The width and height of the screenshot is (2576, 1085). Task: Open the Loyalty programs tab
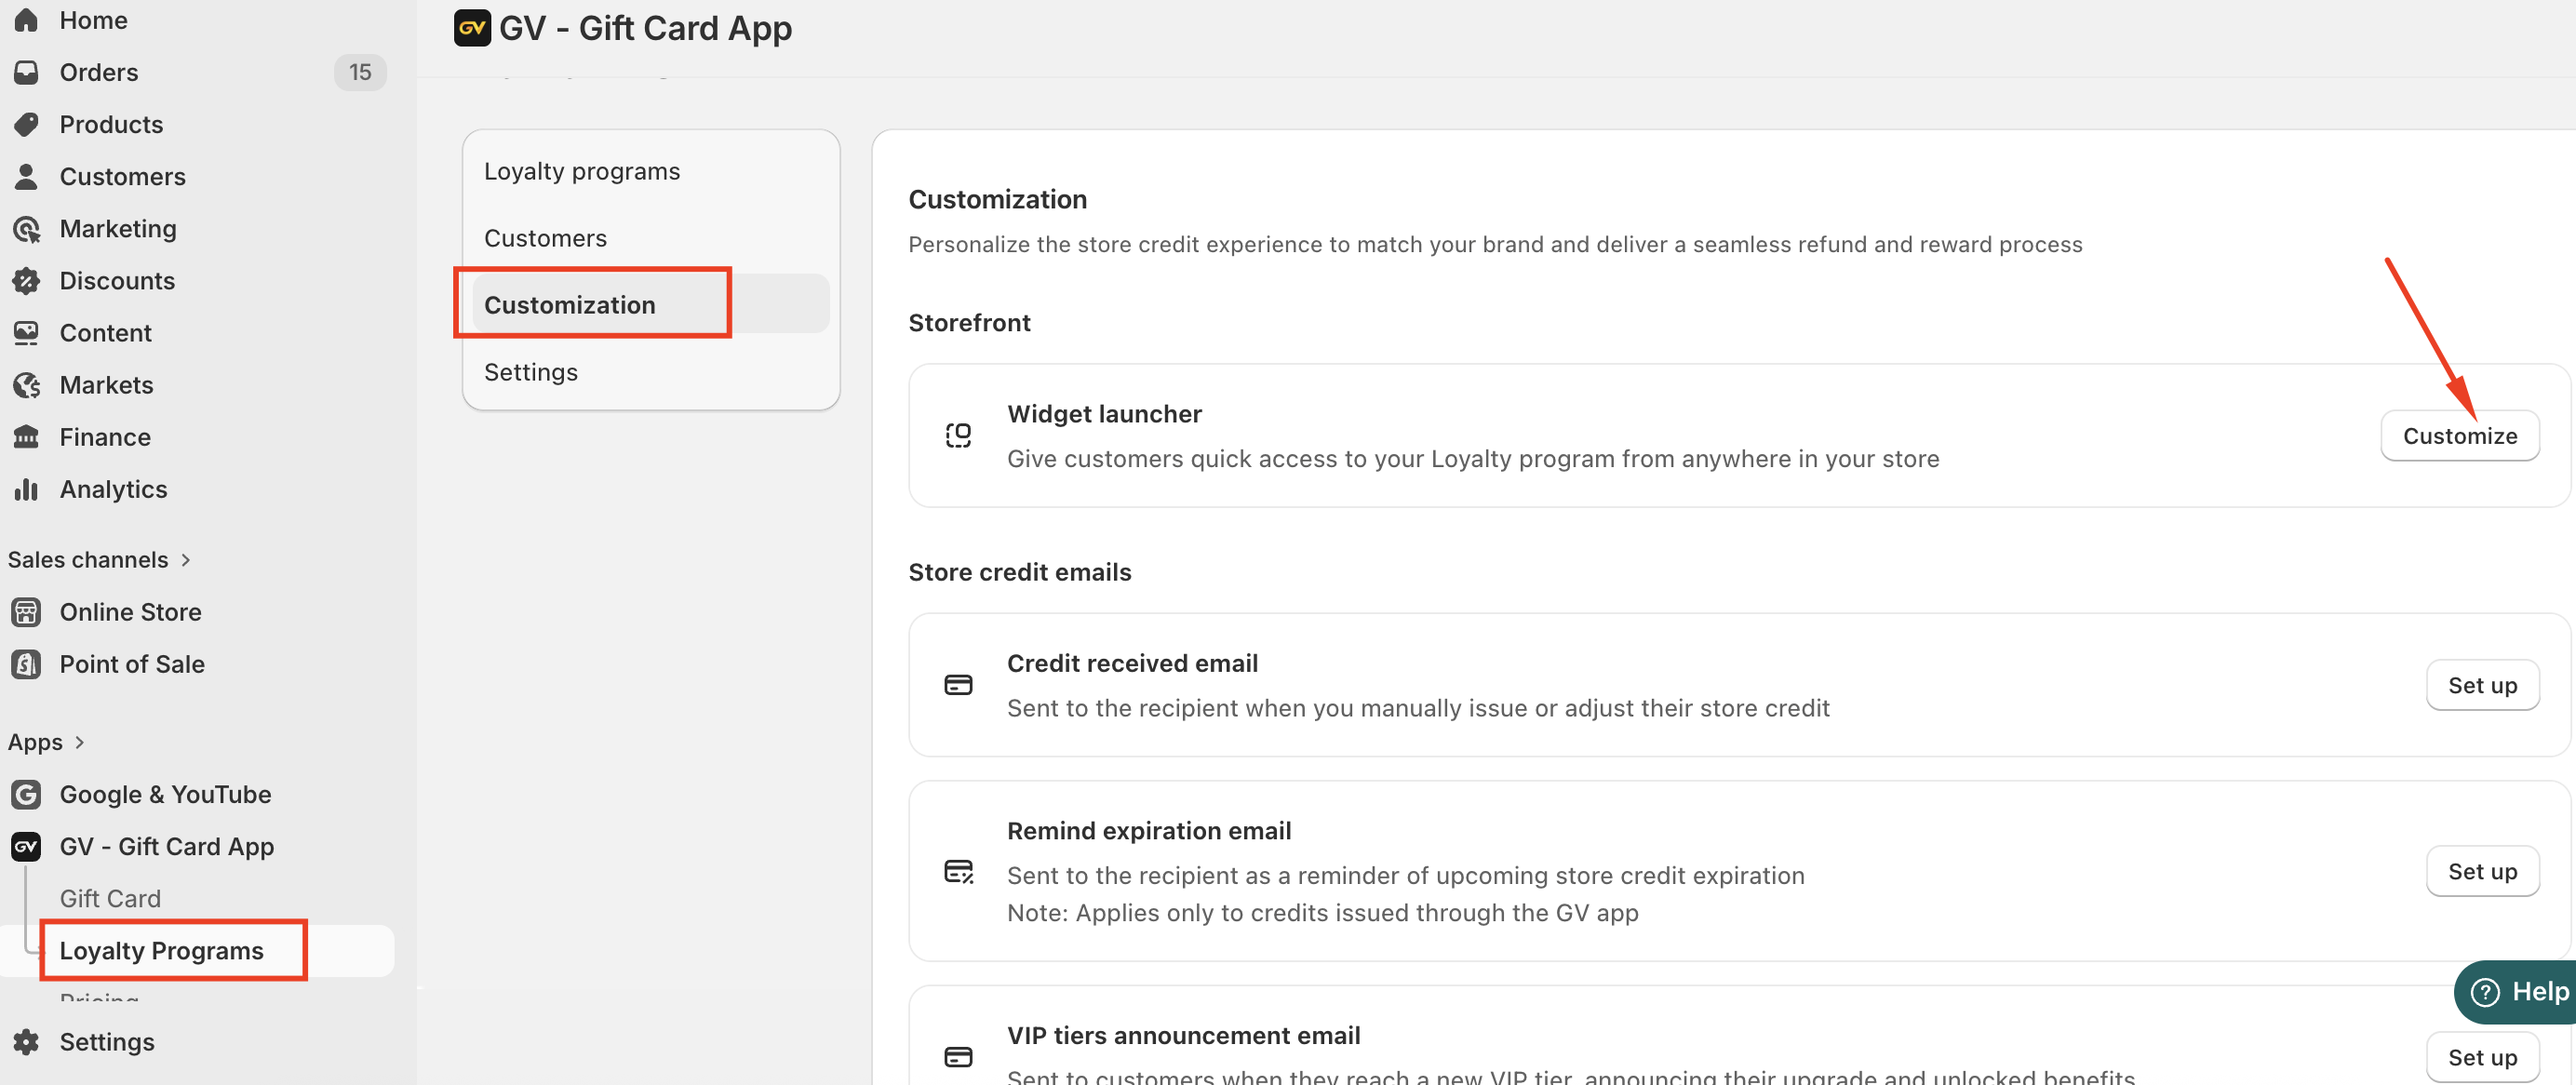tap(581, 171)
